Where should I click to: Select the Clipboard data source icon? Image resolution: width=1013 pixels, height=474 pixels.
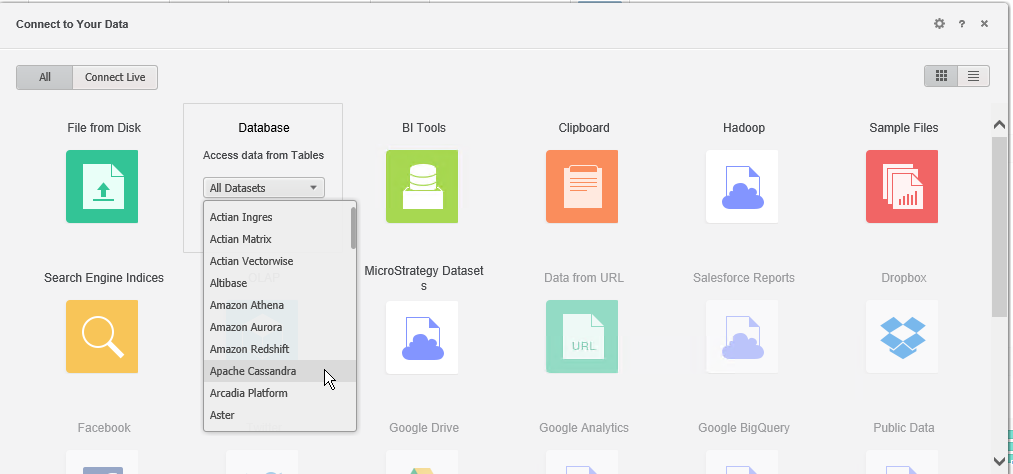pos(582,186)
